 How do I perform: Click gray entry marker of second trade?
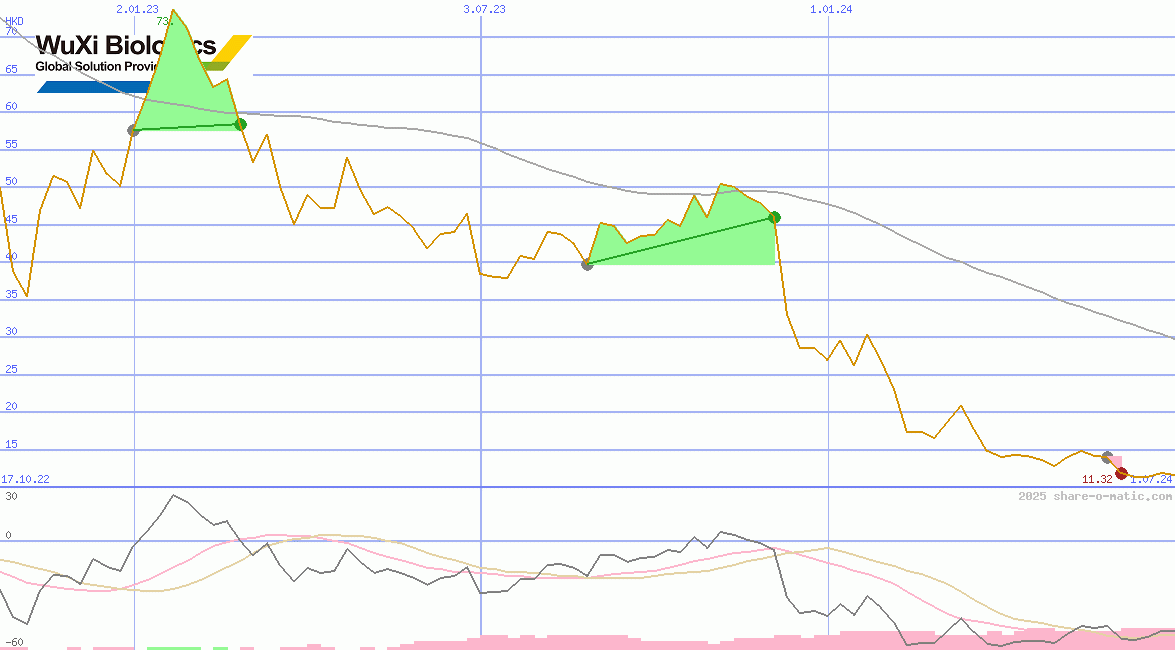pos(587,264)
